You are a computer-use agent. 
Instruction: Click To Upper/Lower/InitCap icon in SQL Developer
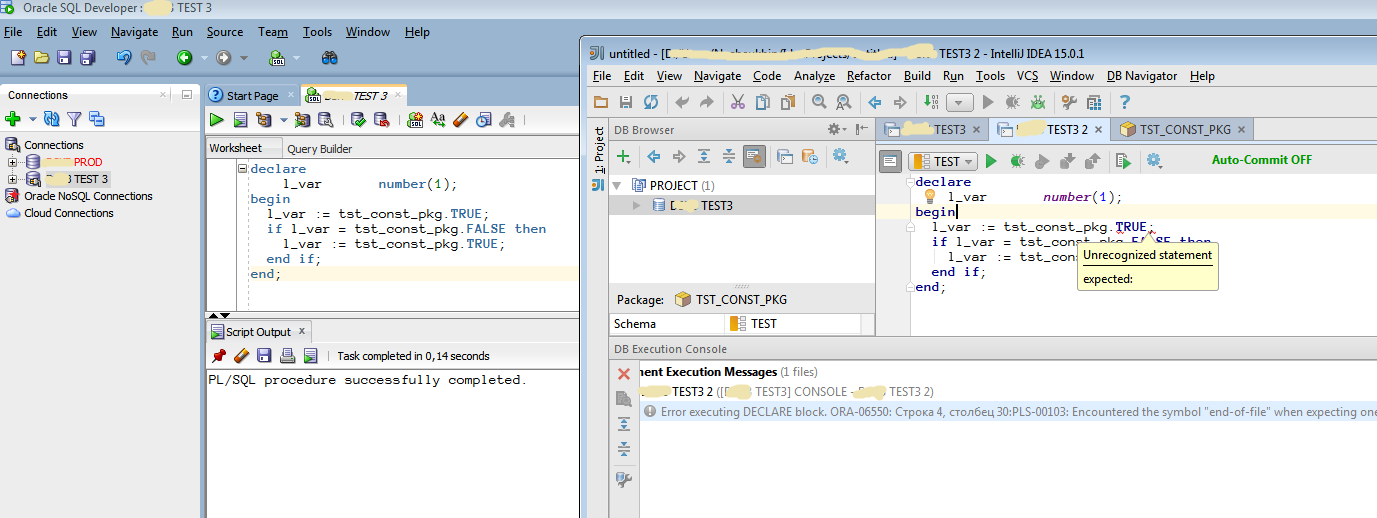pos(438,120)
